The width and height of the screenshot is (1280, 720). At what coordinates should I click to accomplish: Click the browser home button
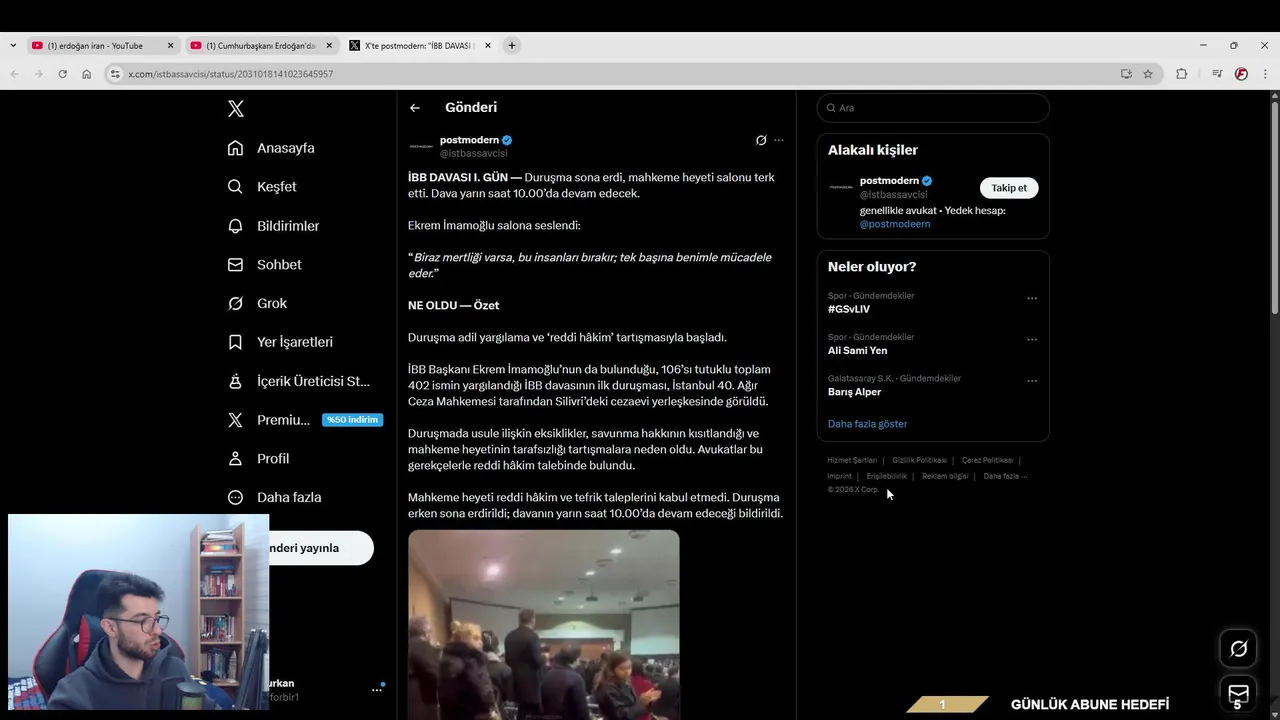(x=87, y=74)
